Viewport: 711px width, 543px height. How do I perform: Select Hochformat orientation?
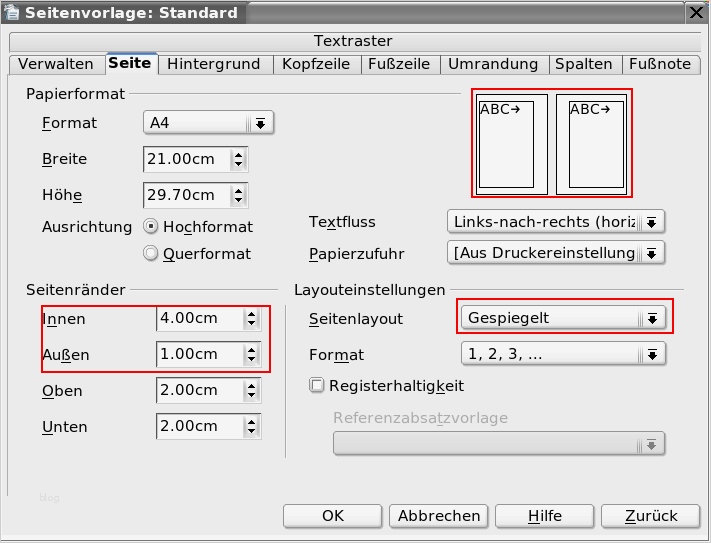[151, 226]
